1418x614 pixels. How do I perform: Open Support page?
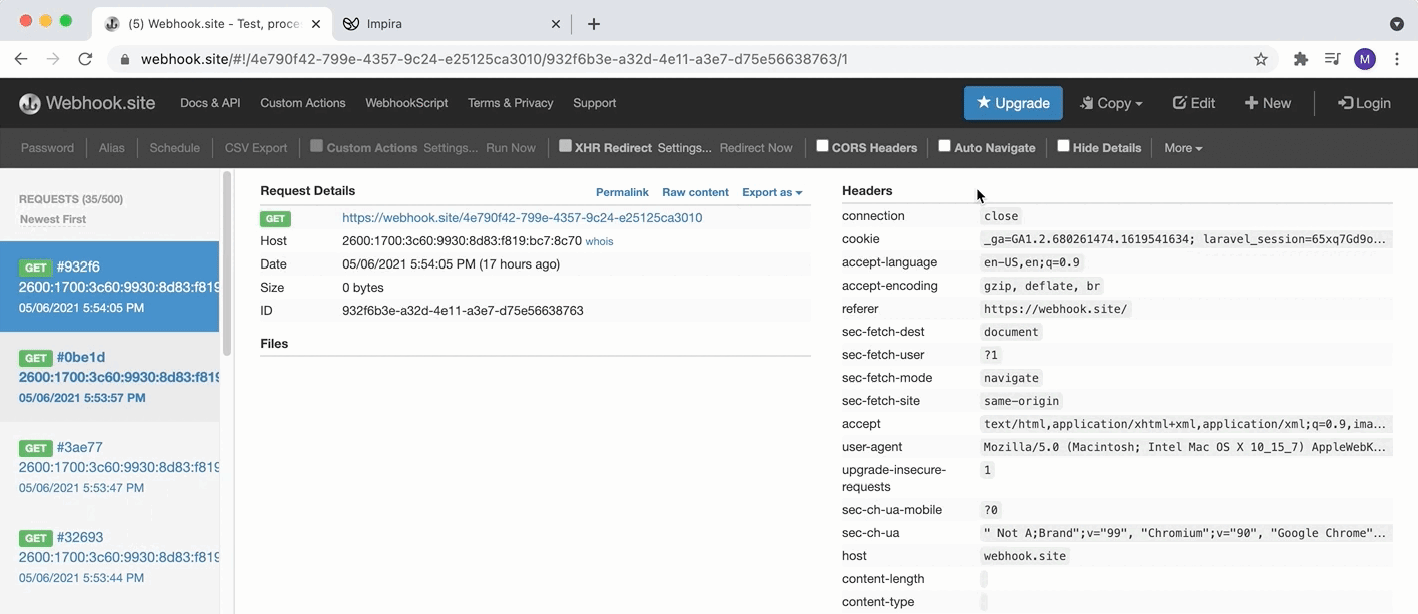pyautogui.click(x=595, y=103)
